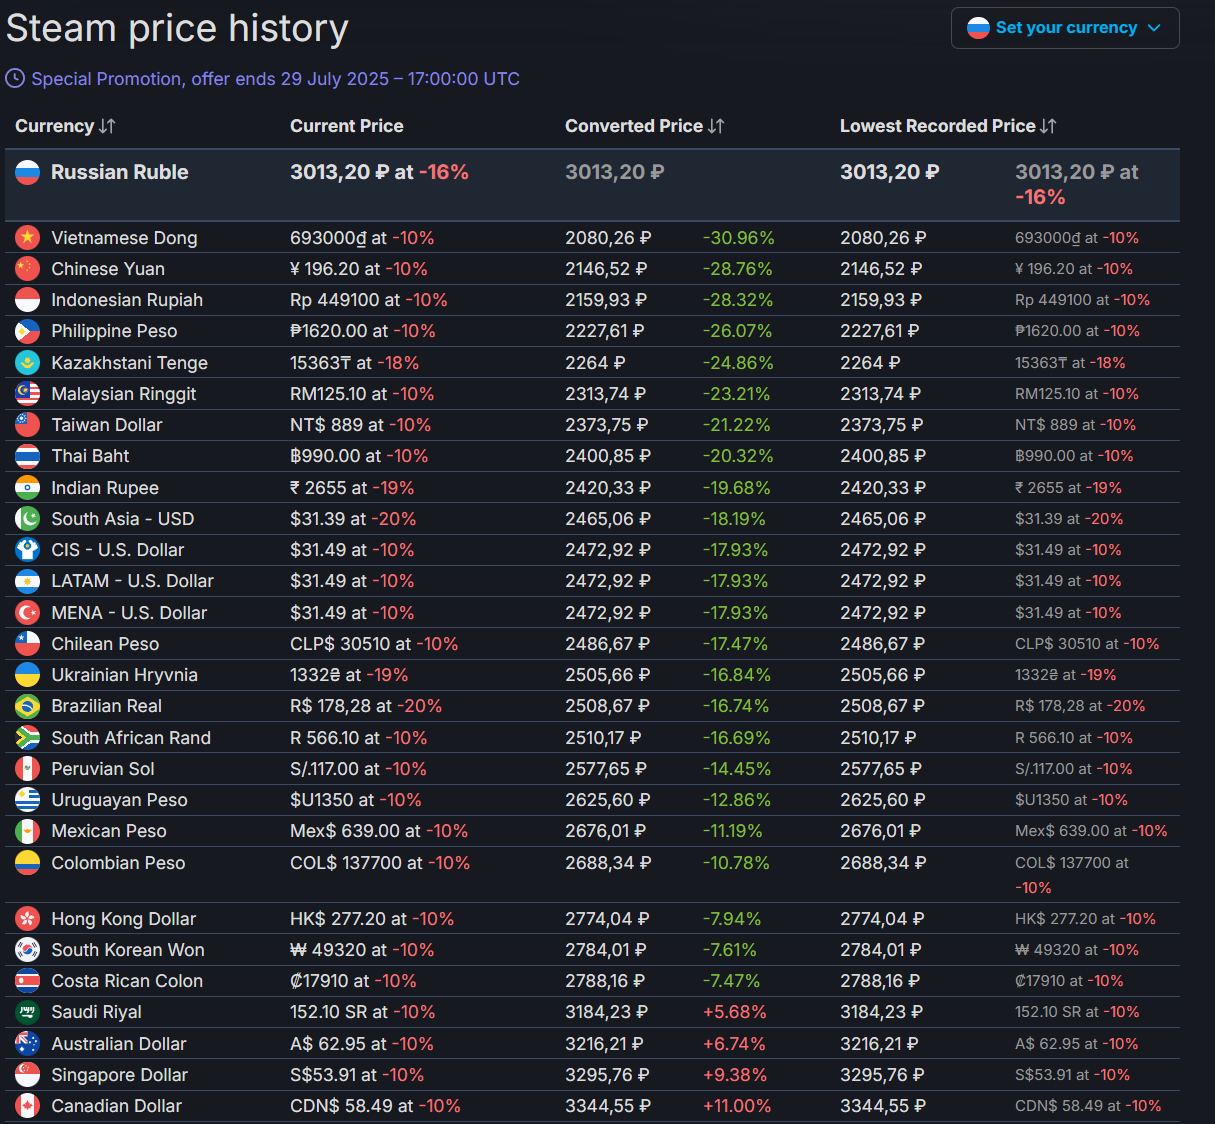Sort table by the Currency column header
Viewport: 1215px width, 1124px height.
click(x=65, y=126)
